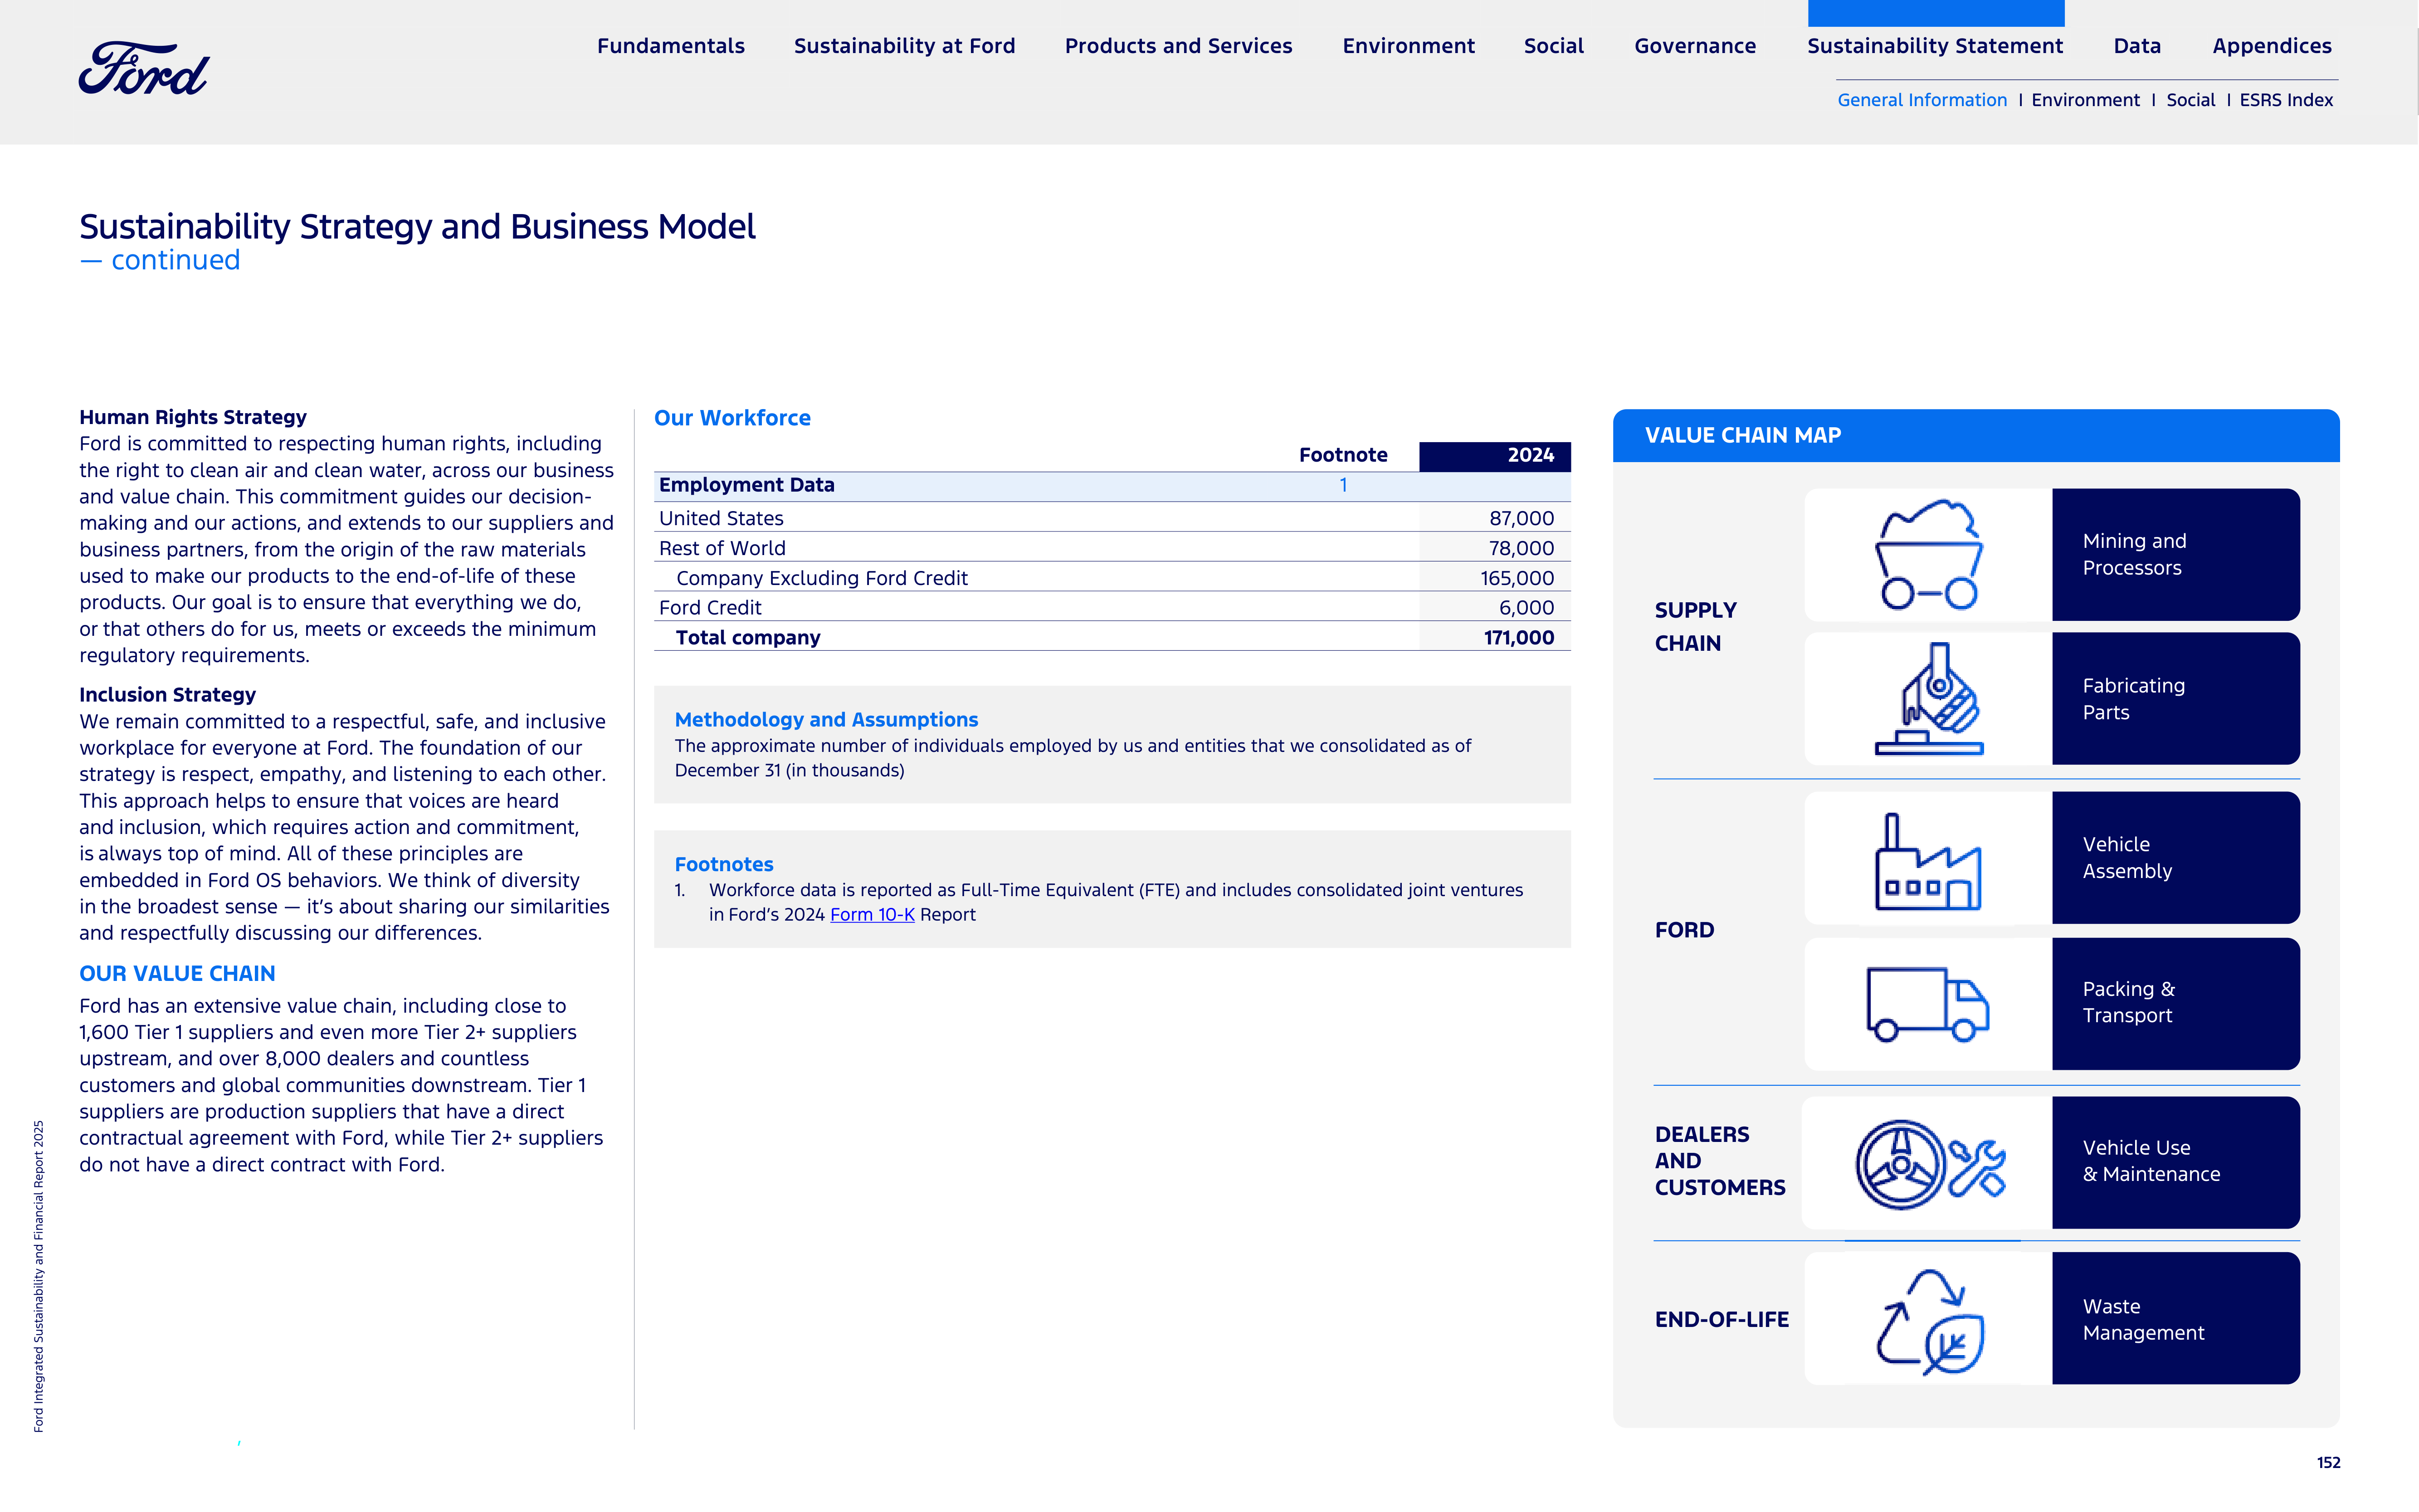Open the Appendices tab
2419x1512 pixels.
tap(2272, 46)
